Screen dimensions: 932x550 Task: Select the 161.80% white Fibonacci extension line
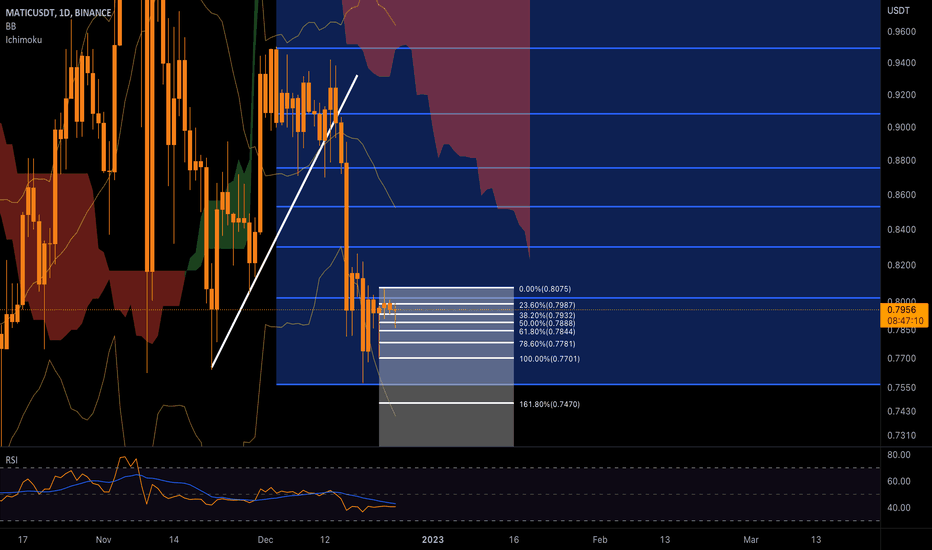tap(446, 403)
